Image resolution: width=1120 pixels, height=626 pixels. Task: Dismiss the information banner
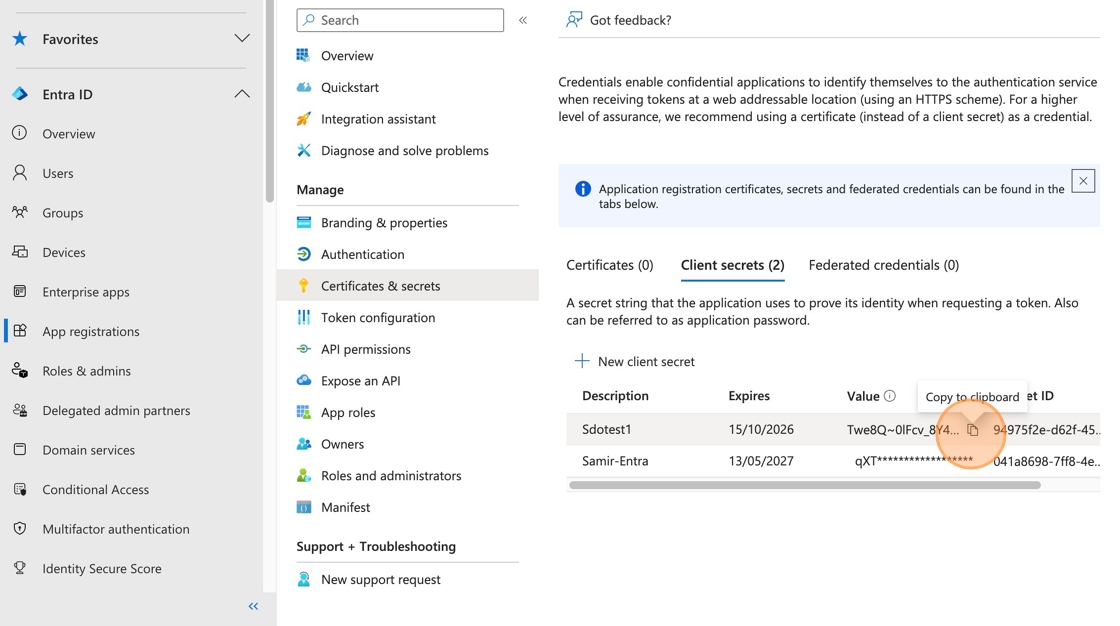coord(1083,181)
